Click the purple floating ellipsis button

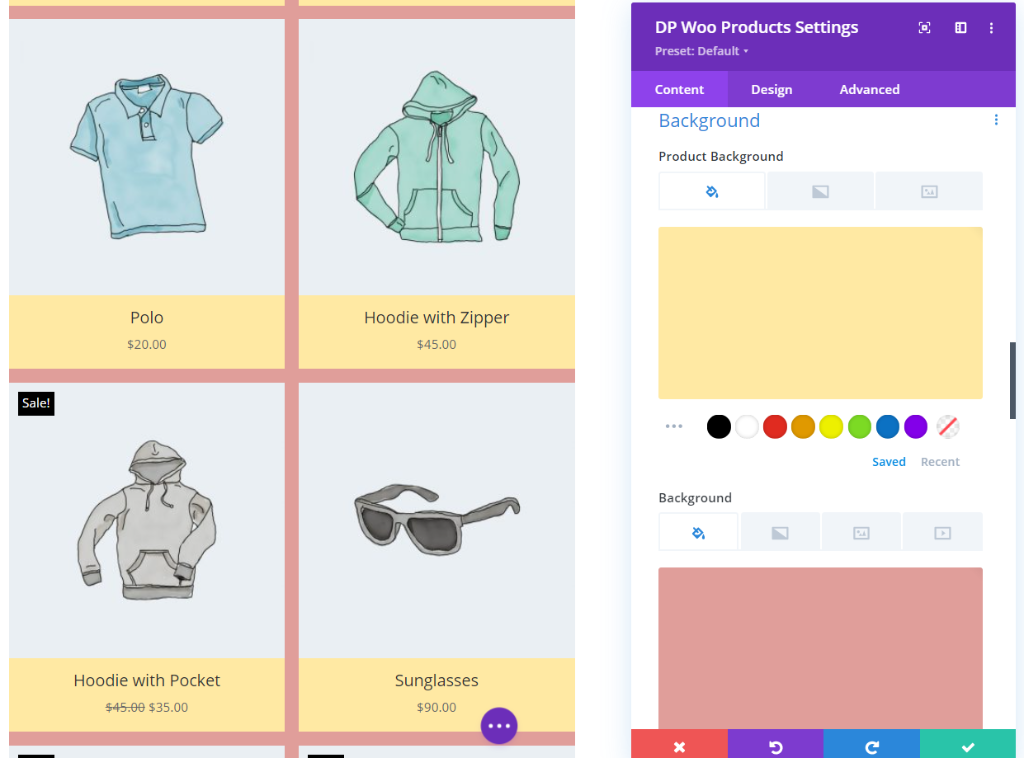pyautogui.click(x=499, y=726)
